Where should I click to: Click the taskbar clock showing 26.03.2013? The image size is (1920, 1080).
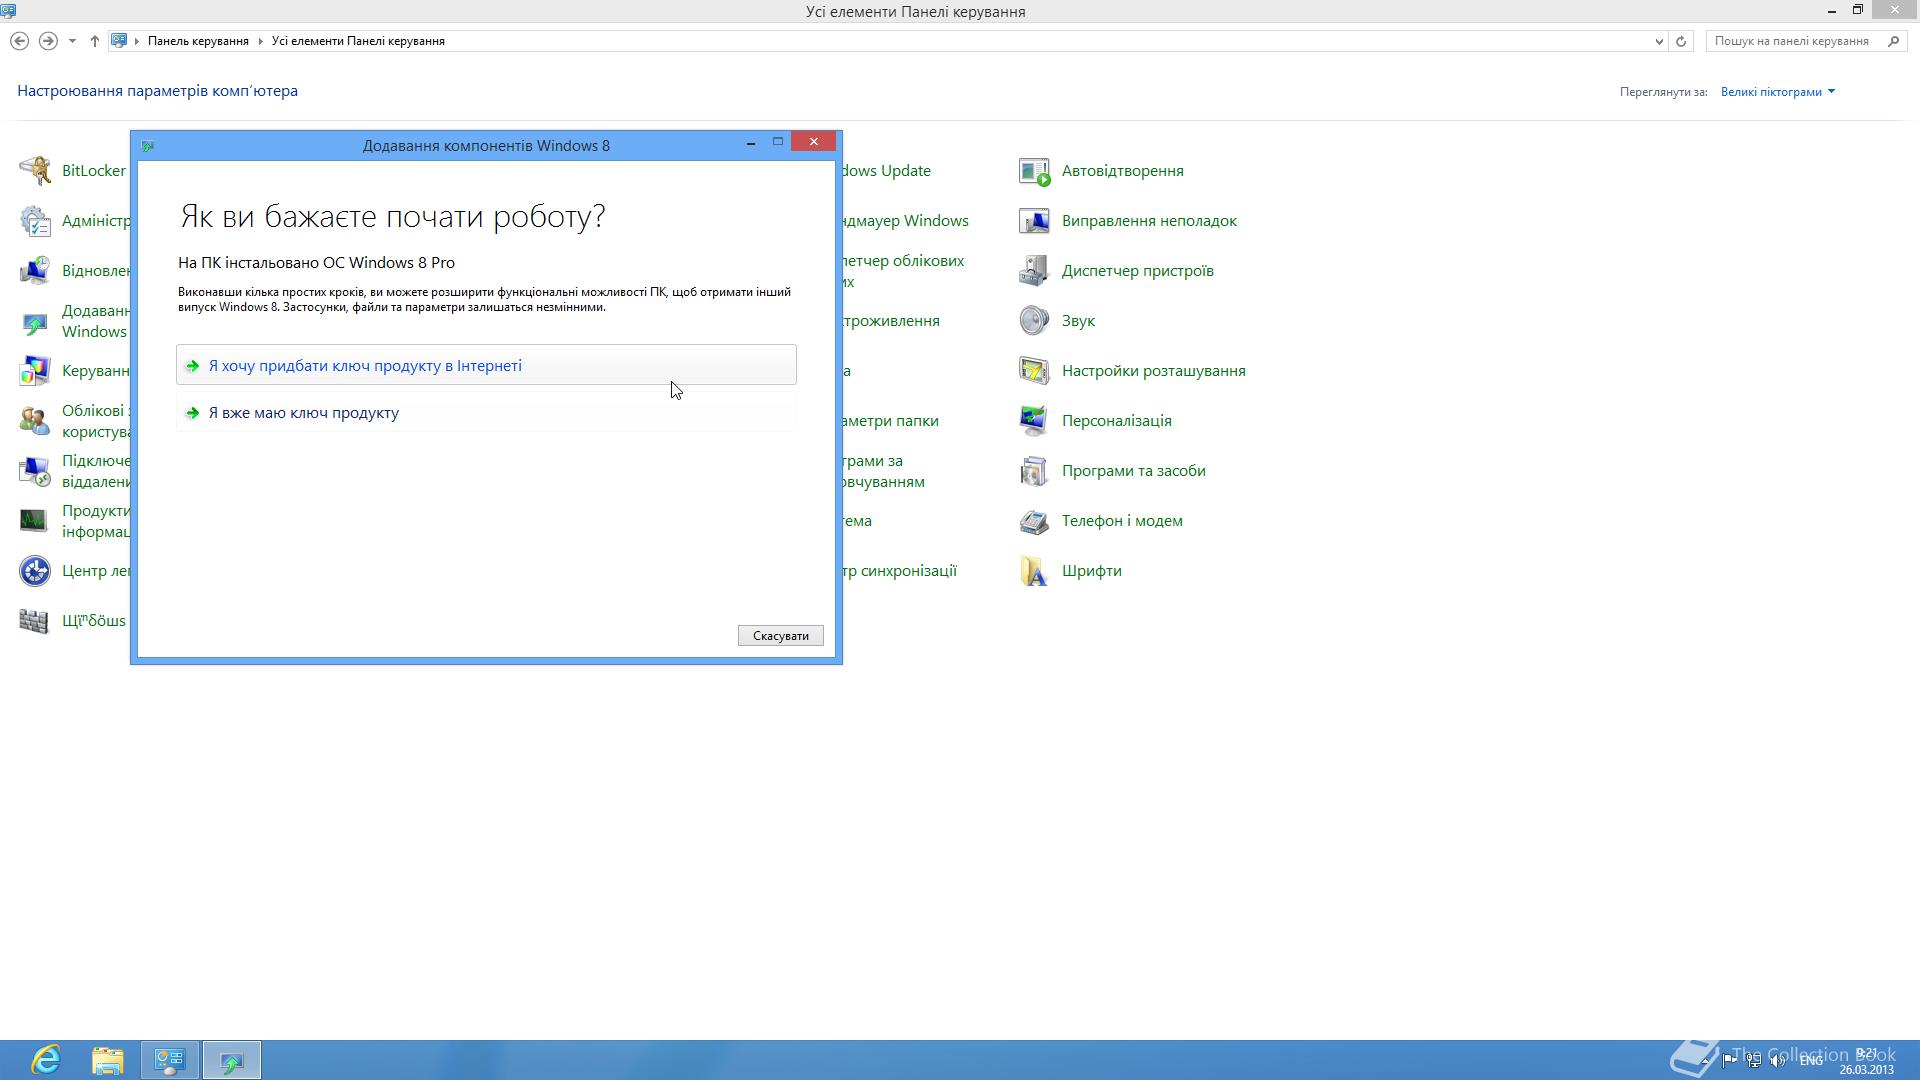pyautogui.click(x=1866, y=1061)
